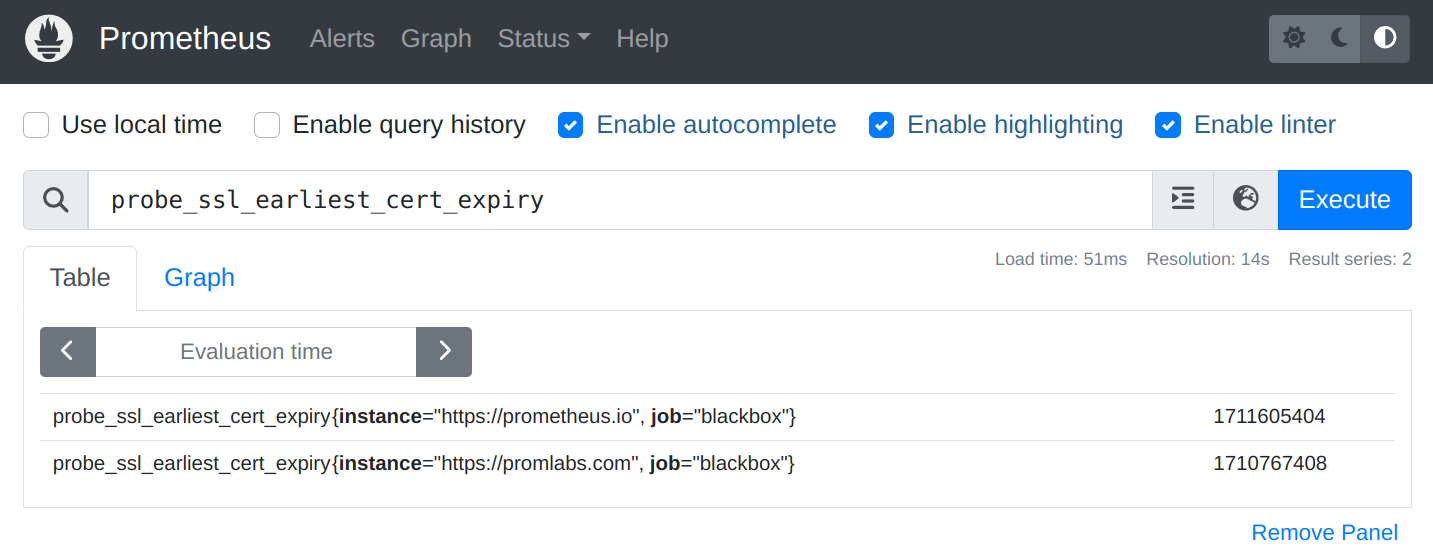This screenshot has width=1433, height=559.
Task: Open the metrics explorer globe icon
Action: 1245,200
